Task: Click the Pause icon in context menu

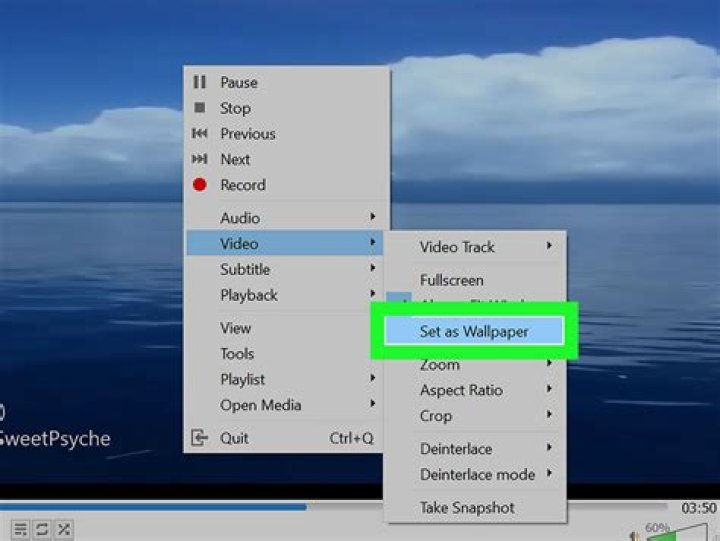Action: (199, 83)
